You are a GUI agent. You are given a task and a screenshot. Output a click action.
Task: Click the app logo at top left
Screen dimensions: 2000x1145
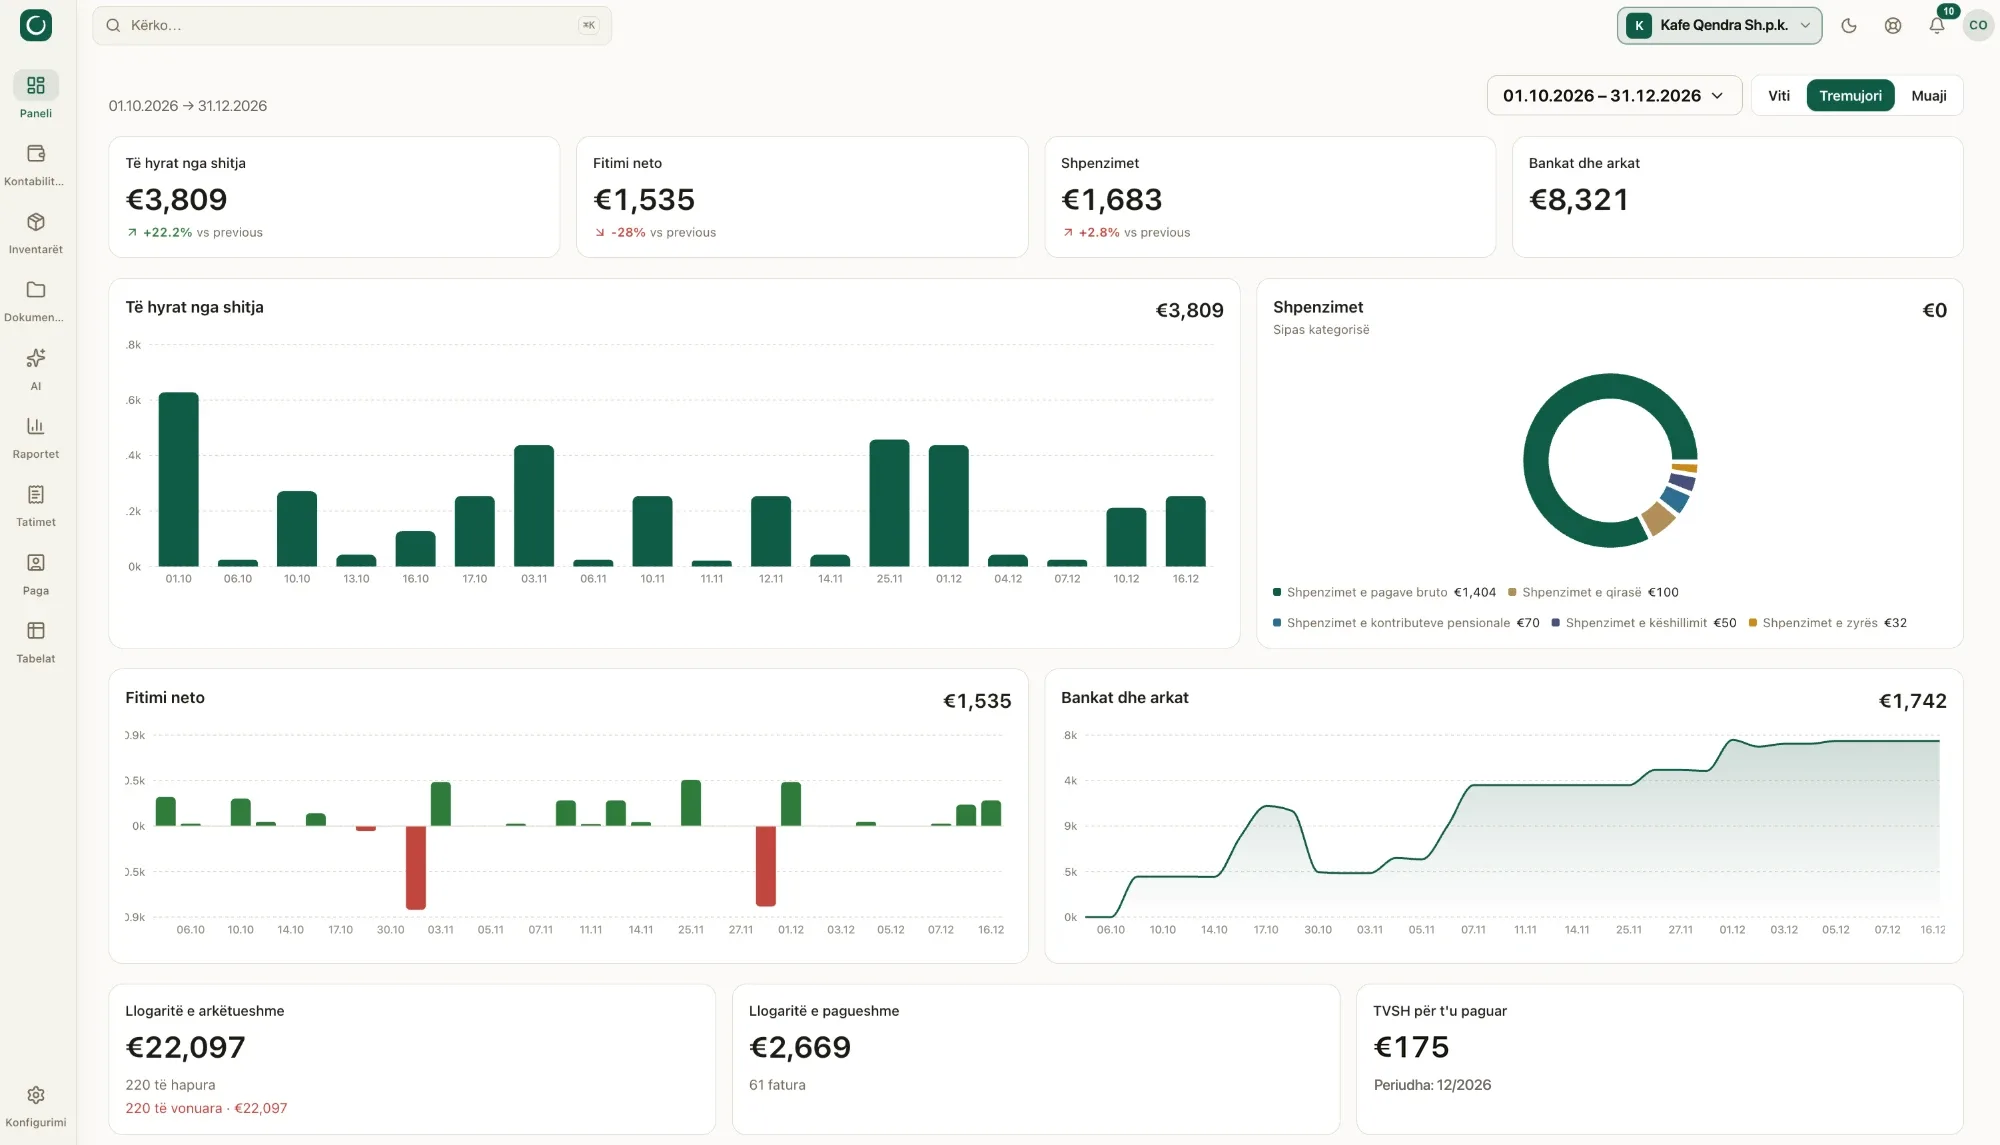(x=36, y=25)
